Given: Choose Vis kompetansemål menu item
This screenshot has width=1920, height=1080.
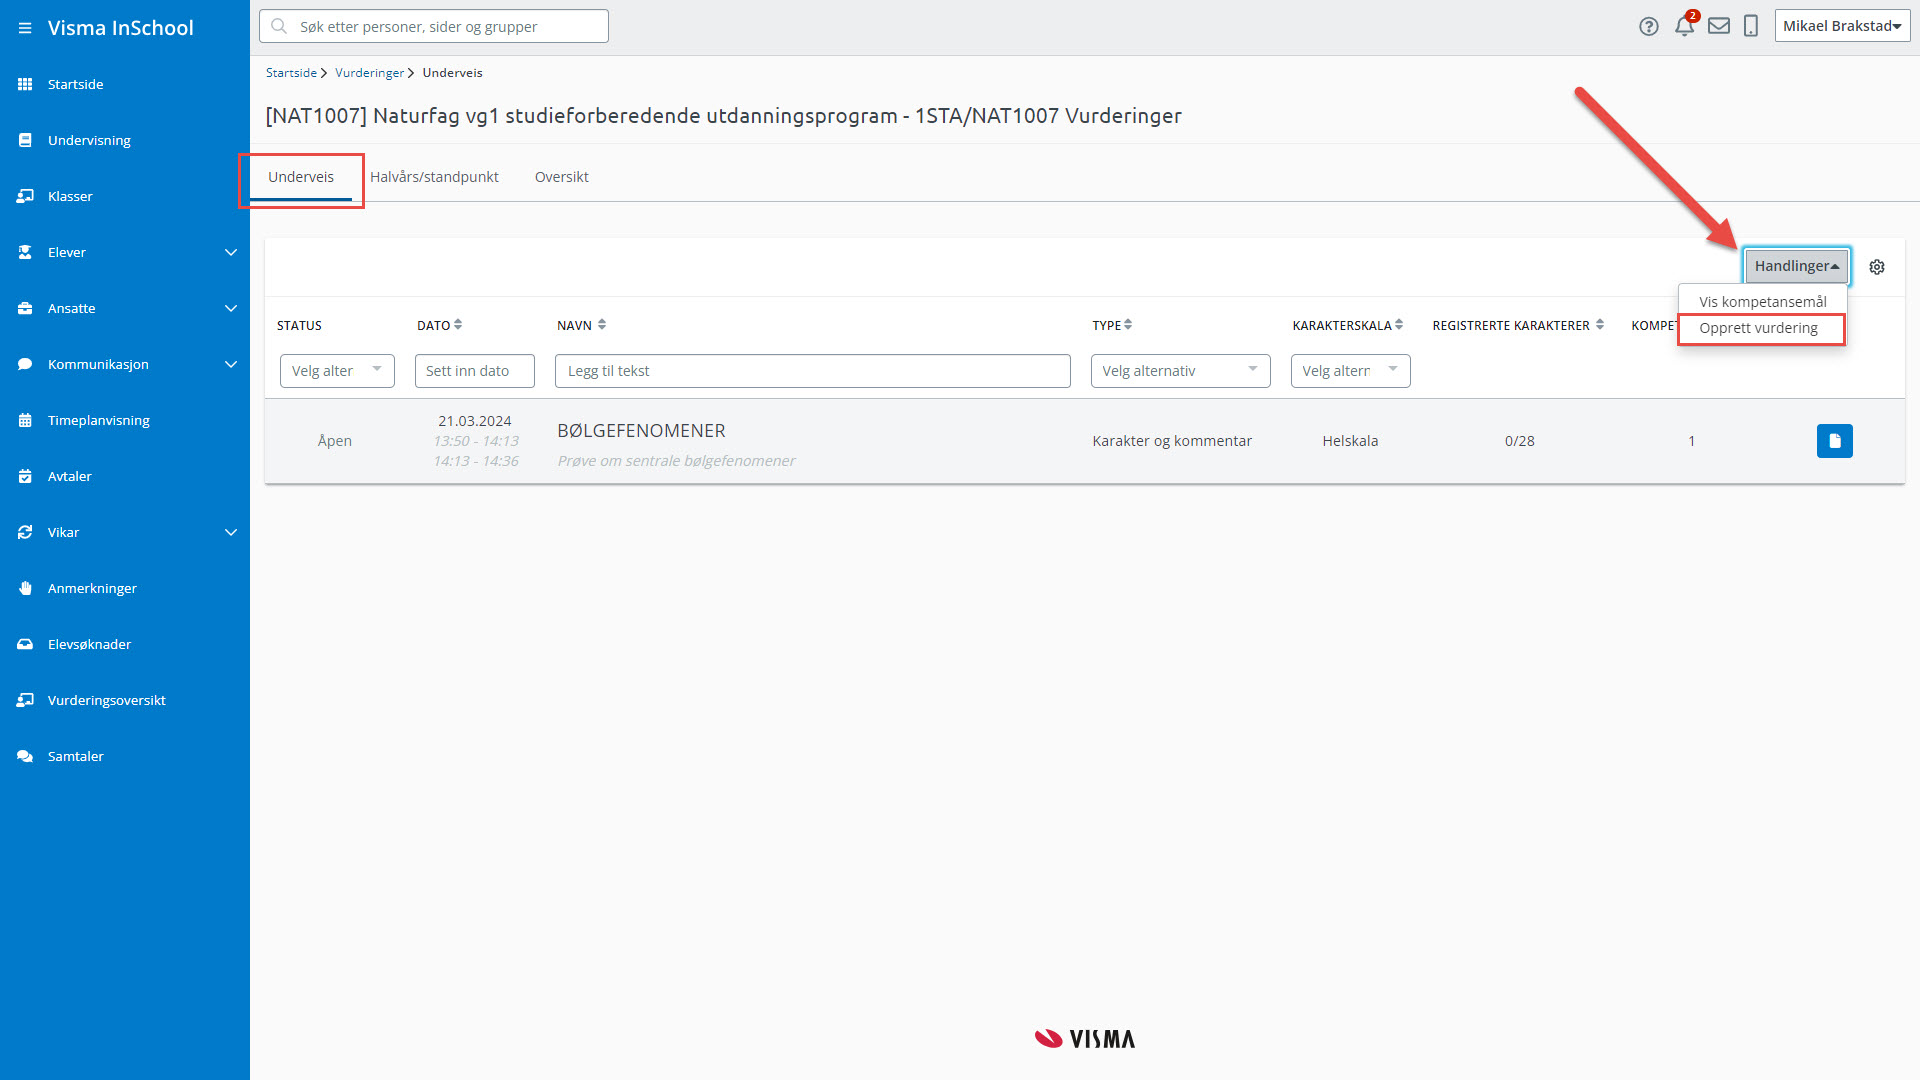Looking at the screenshot, I should click(1762, 302).
